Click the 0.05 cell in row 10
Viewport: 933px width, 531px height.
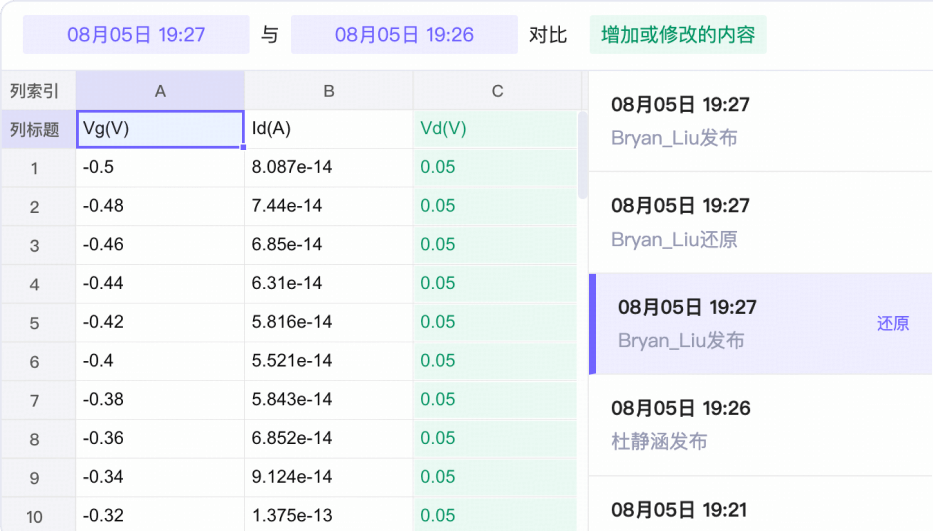coord(495,515)
